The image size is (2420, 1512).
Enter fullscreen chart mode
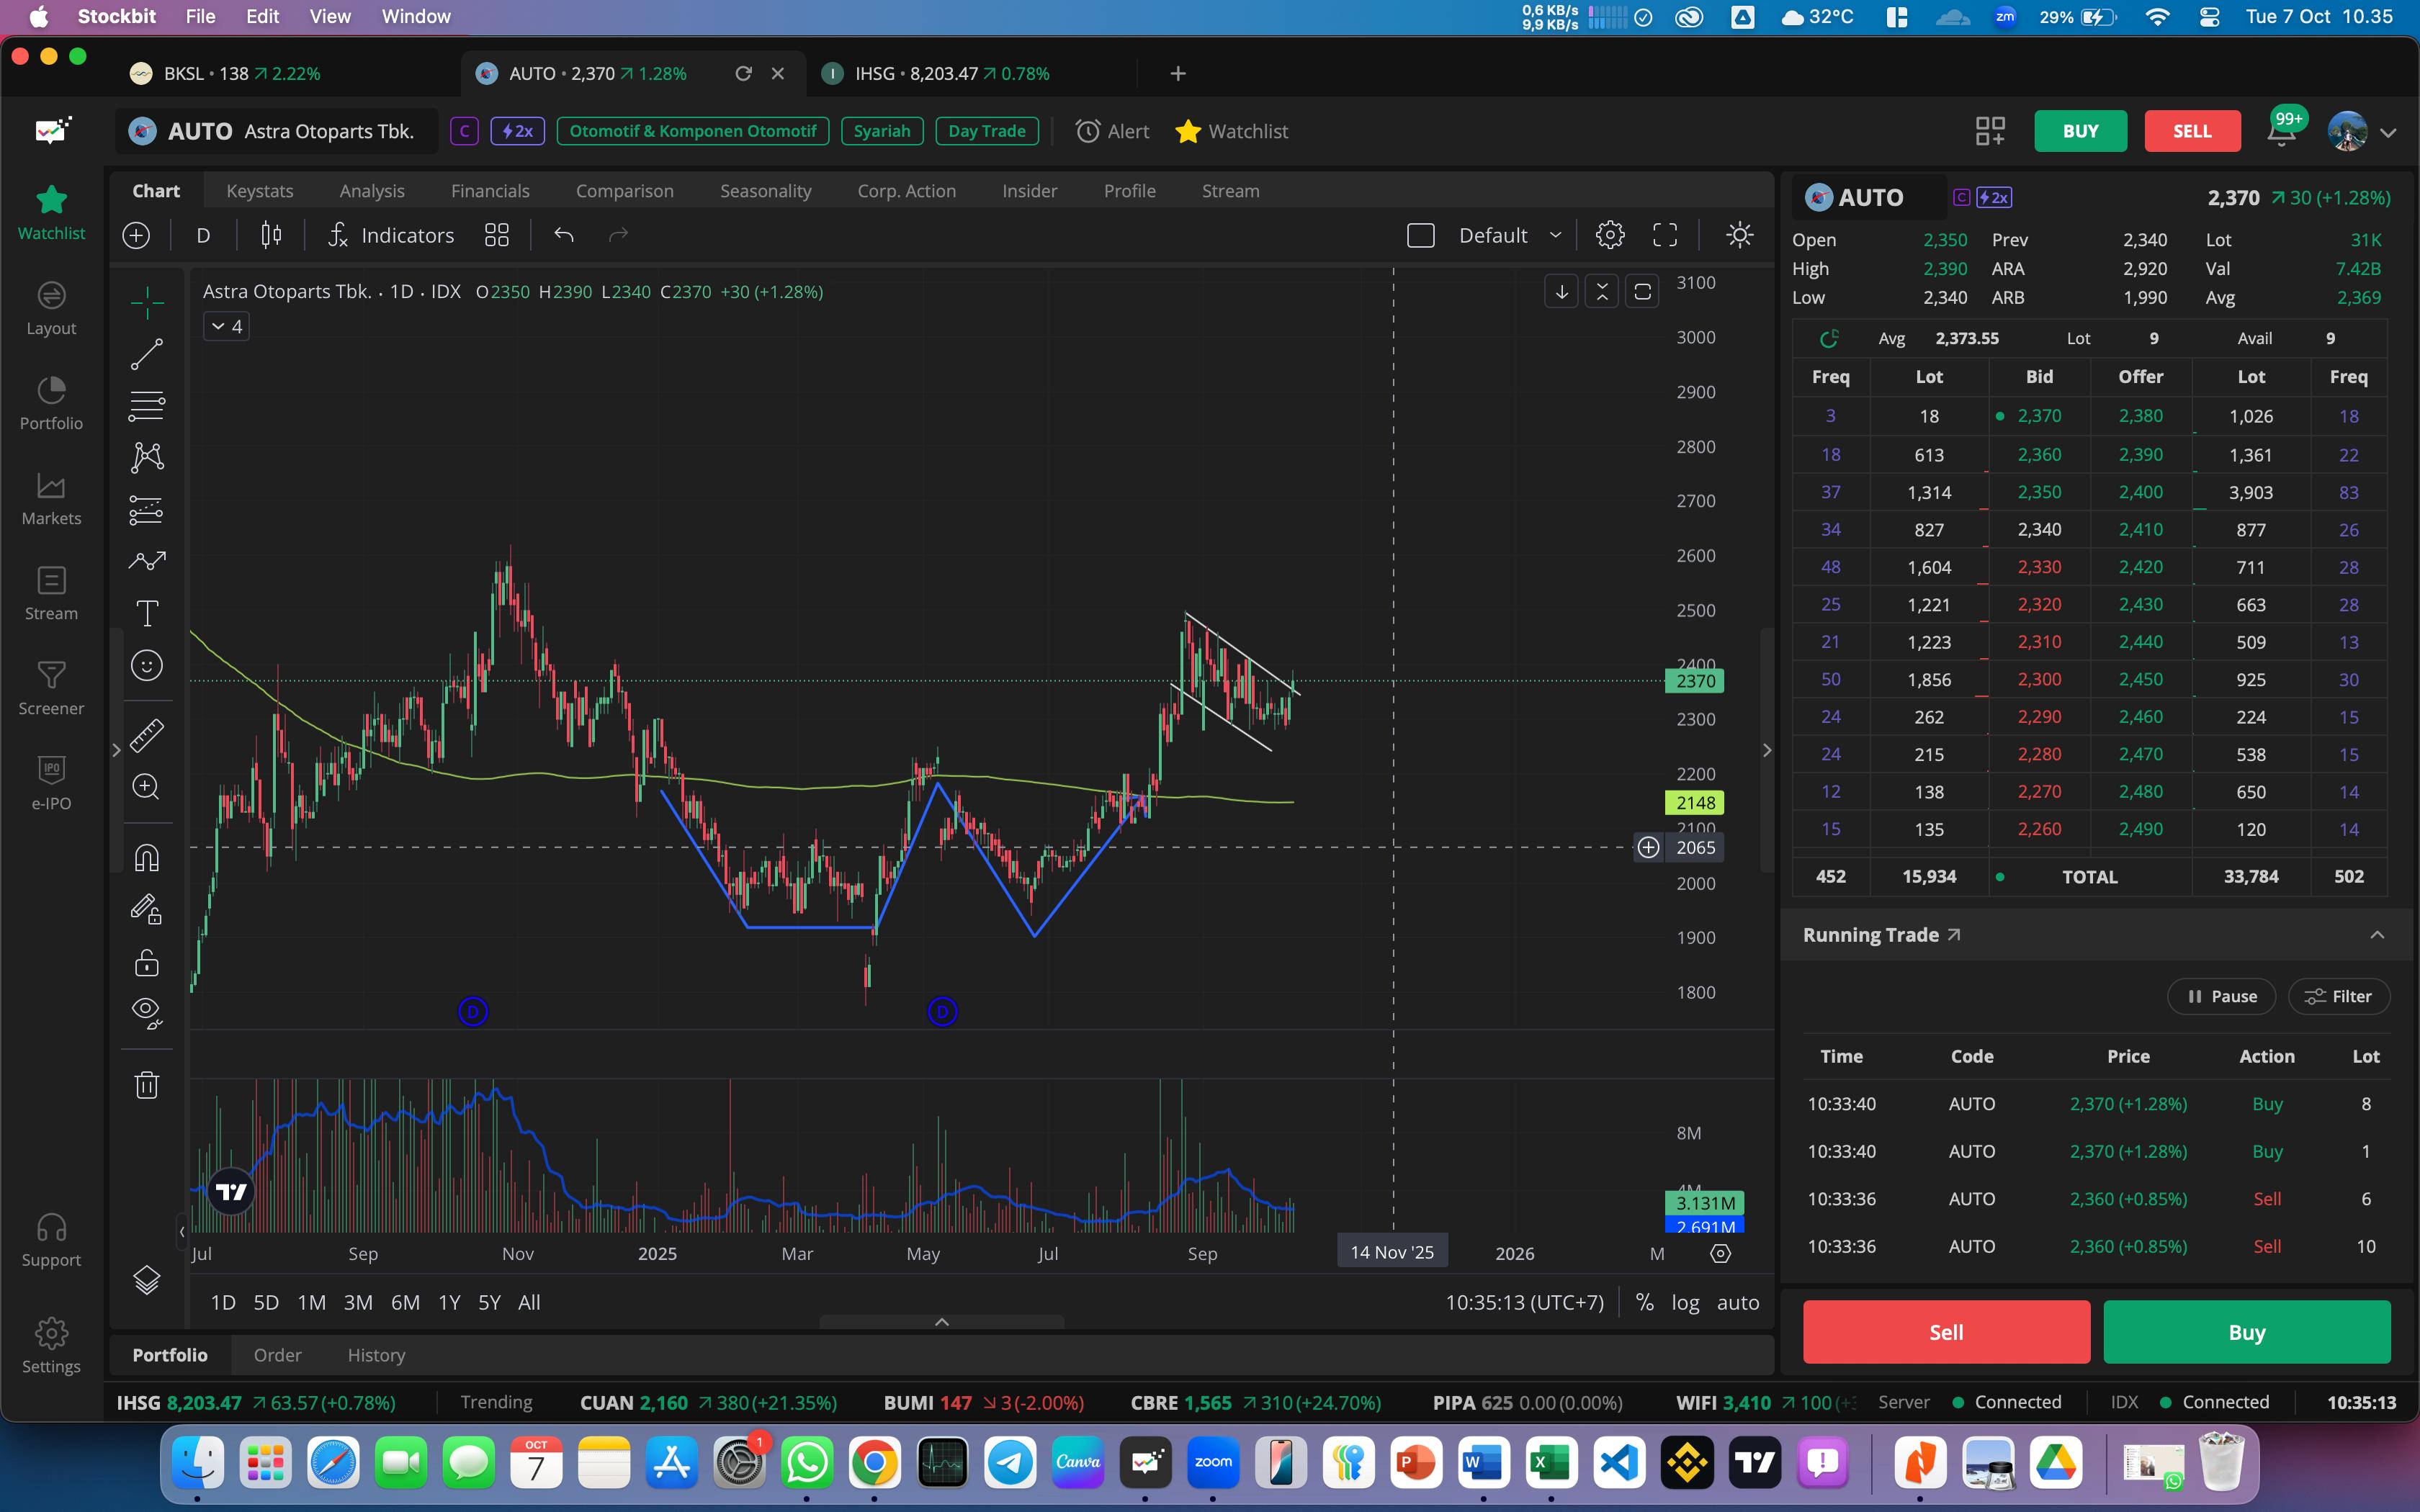point(1665,235)
